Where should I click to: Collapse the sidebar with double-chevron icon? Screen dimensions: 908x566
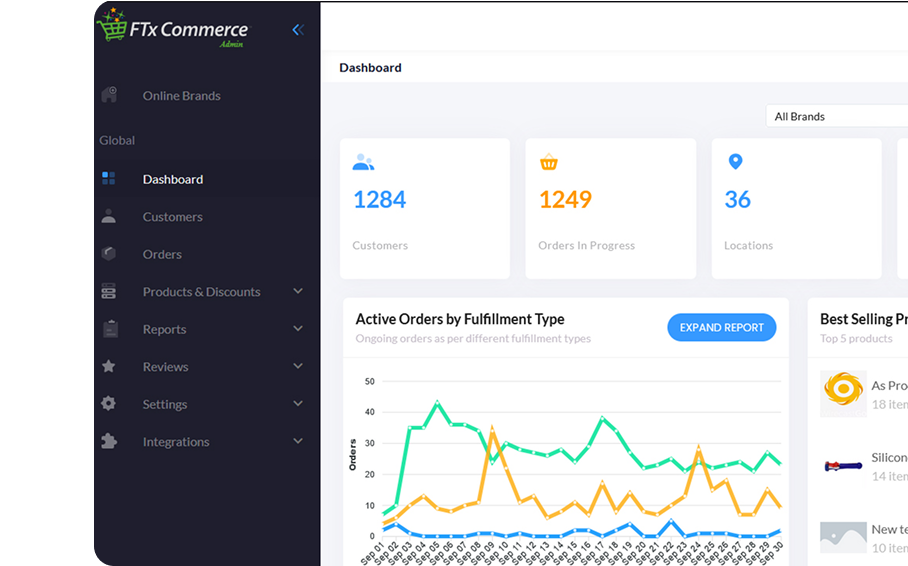297,30
